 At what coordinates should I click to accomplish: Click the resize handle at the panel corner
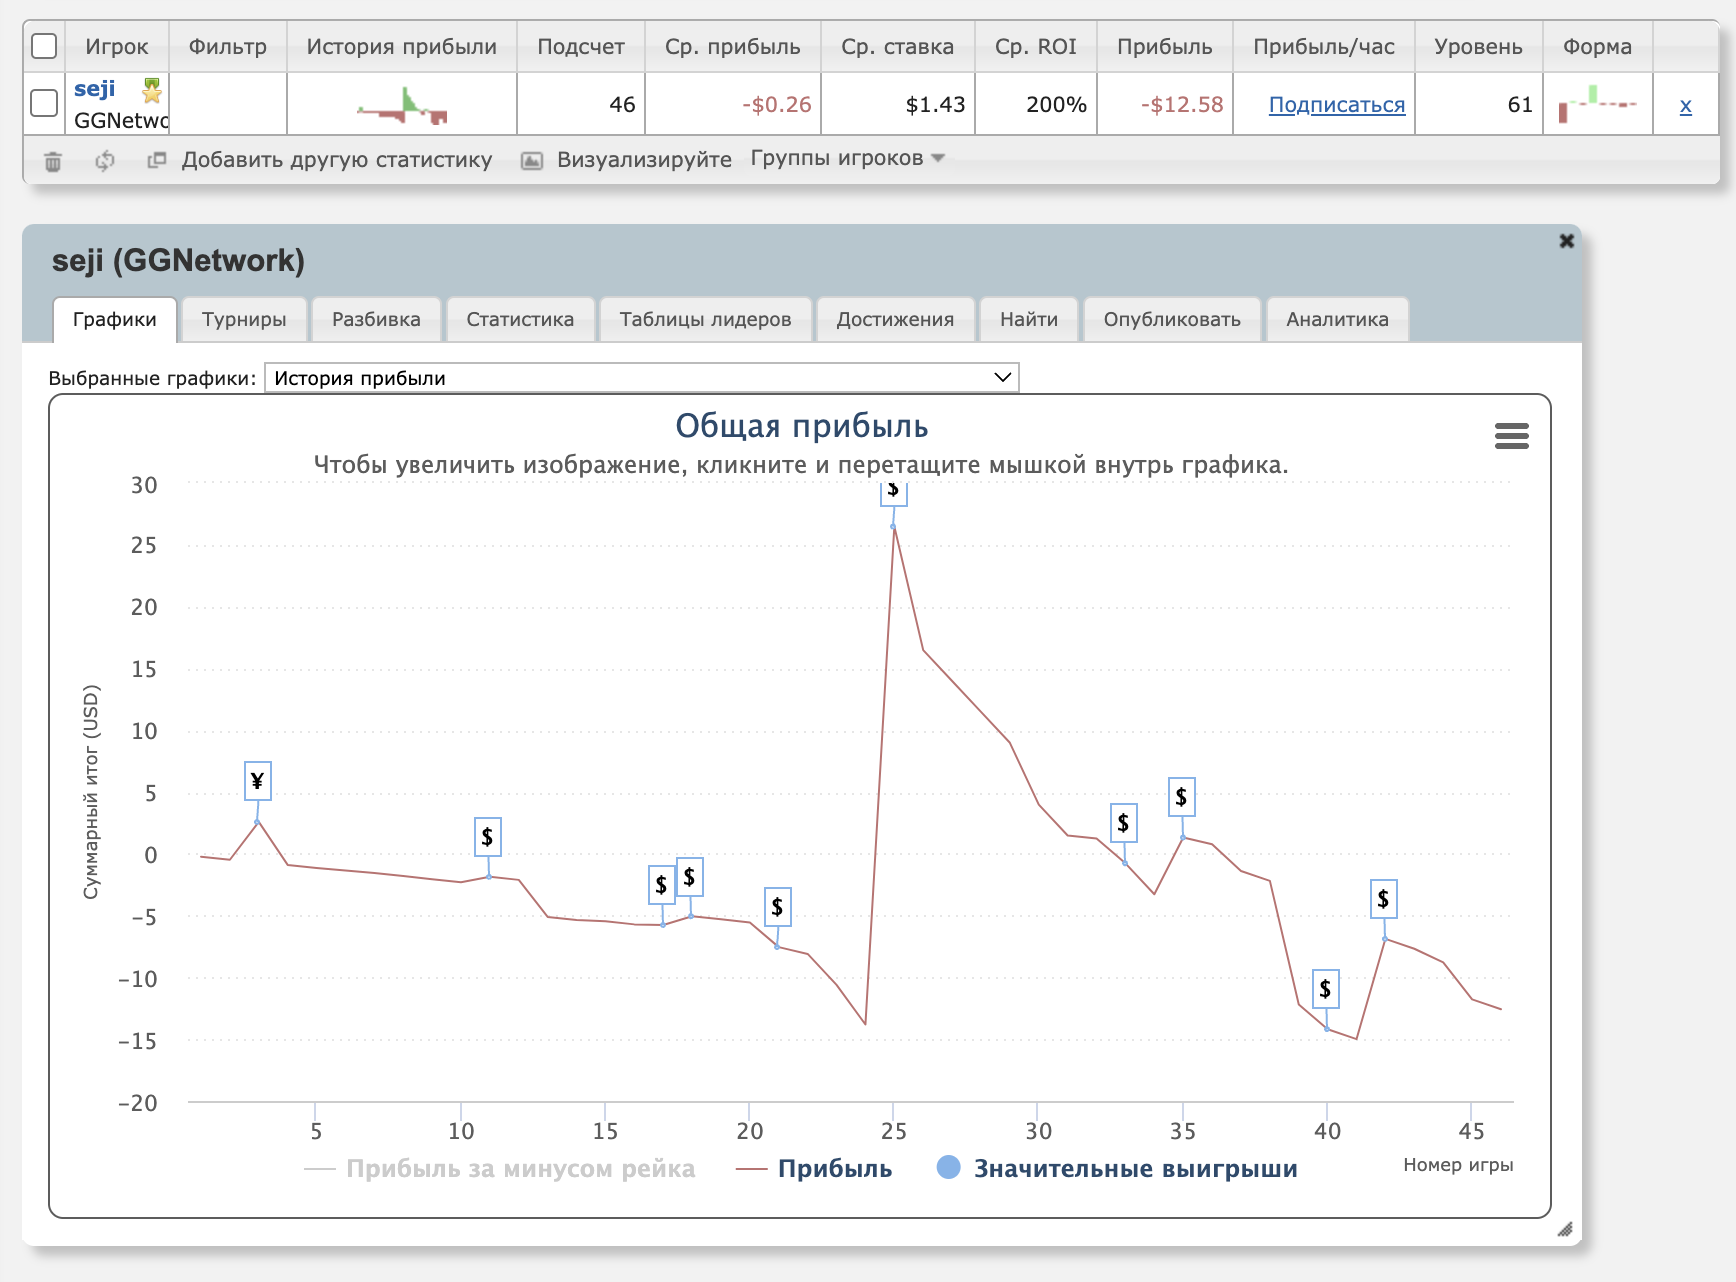pos(1564,1229)
